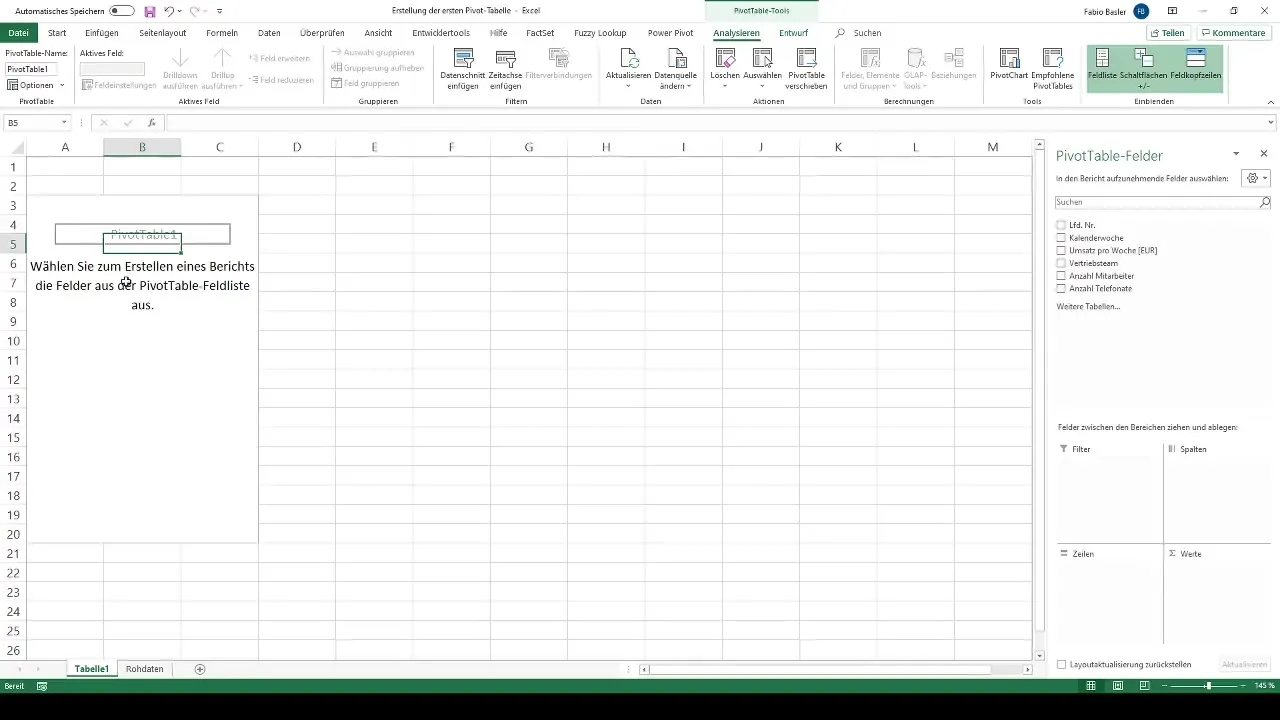Open the Datei tab
Image resolution: width=1280 pixels, height=720 pixels.
click(x=18, y=33)
